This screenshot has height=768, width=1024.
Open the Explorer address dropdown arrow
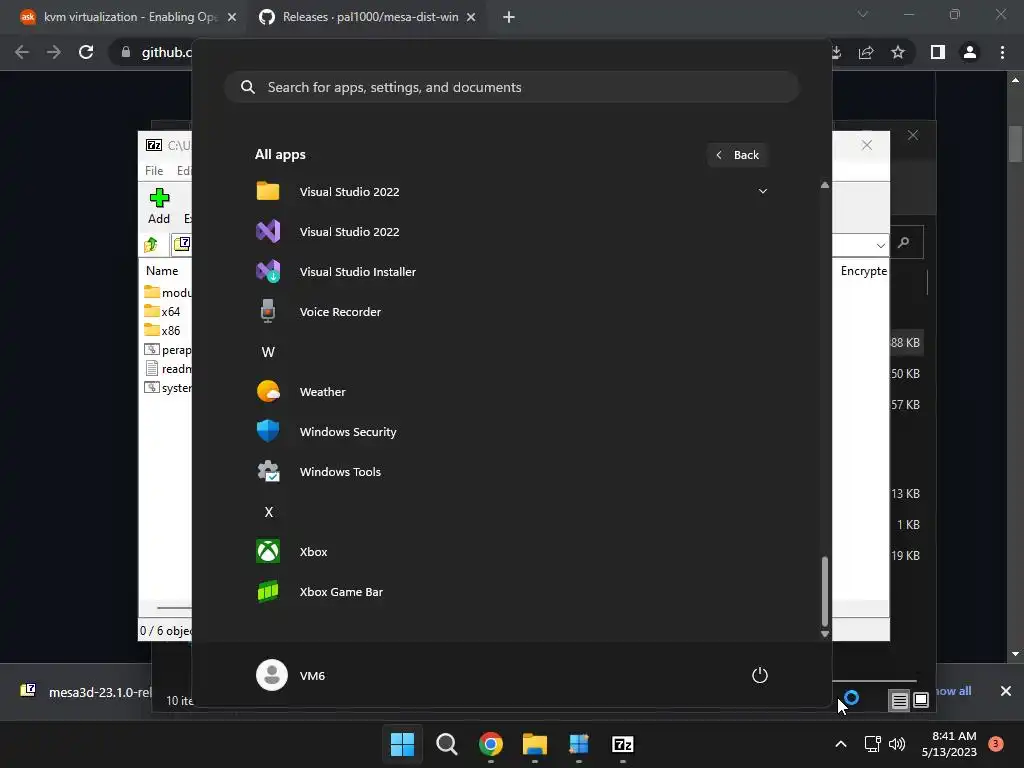(880, 246)
